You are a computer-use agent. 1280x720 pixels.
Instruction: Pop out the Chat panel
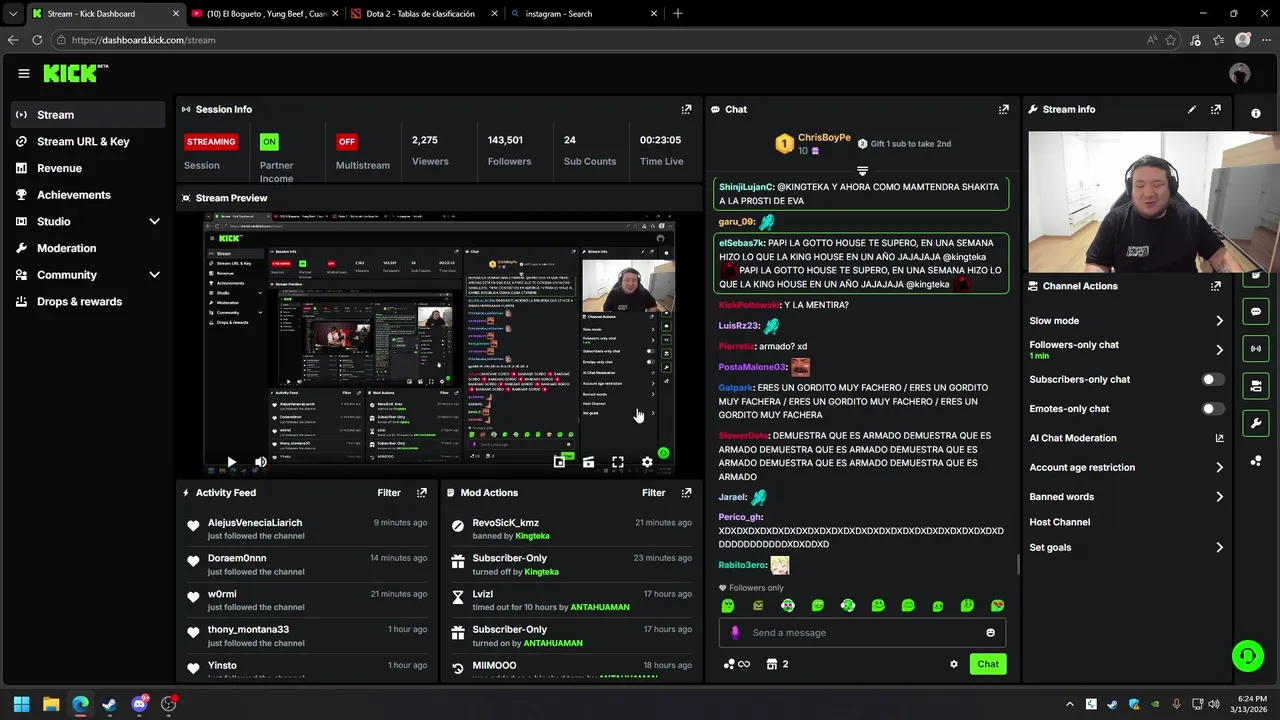pos(1004,109)
